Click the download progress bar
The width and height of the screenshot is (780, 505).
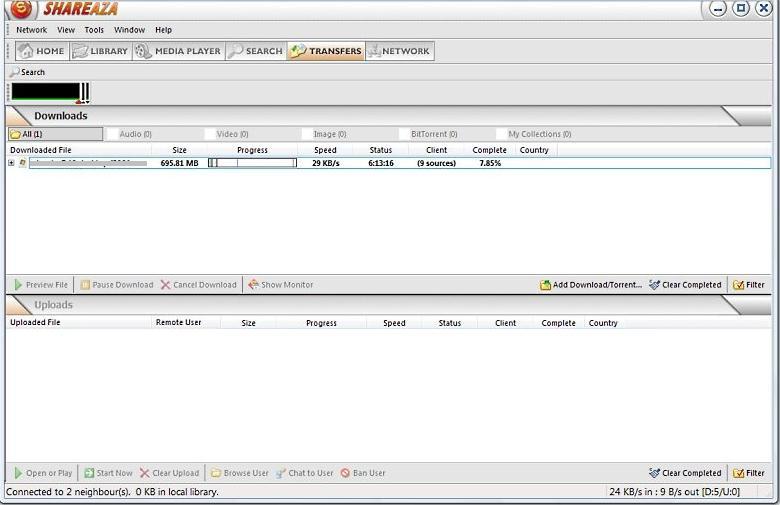point(252,163)
